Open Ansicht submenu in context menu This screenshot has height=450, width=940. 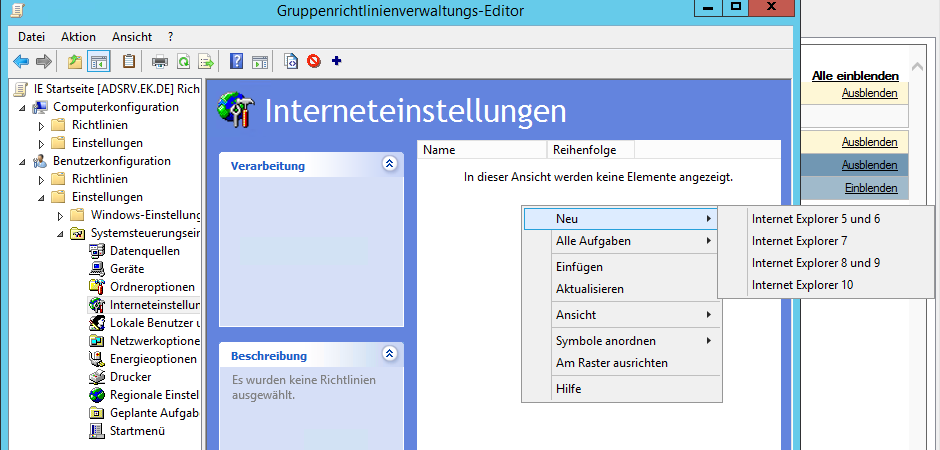pos(621,315)
